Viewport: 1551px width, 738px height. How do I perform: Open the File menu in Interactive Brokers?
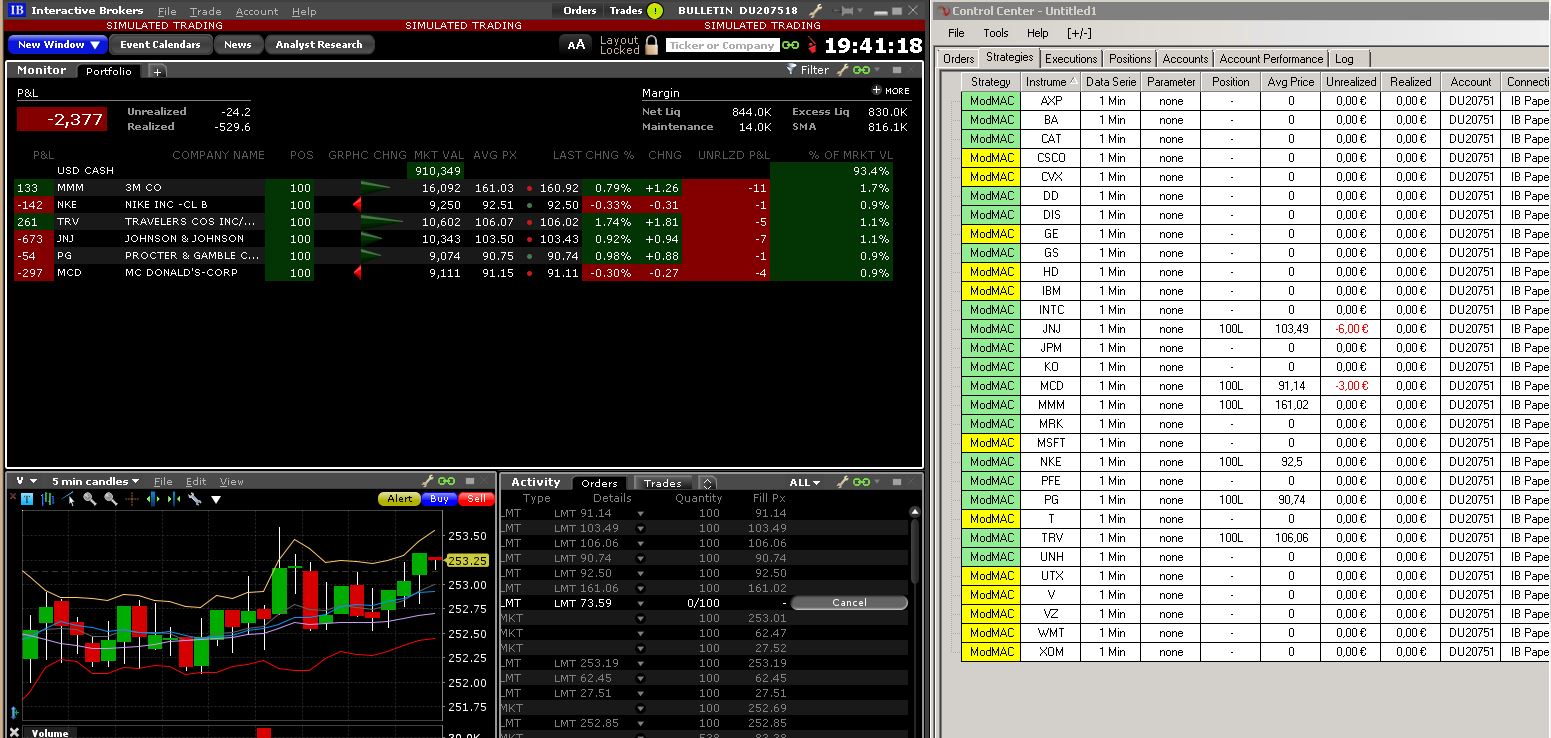167,11
